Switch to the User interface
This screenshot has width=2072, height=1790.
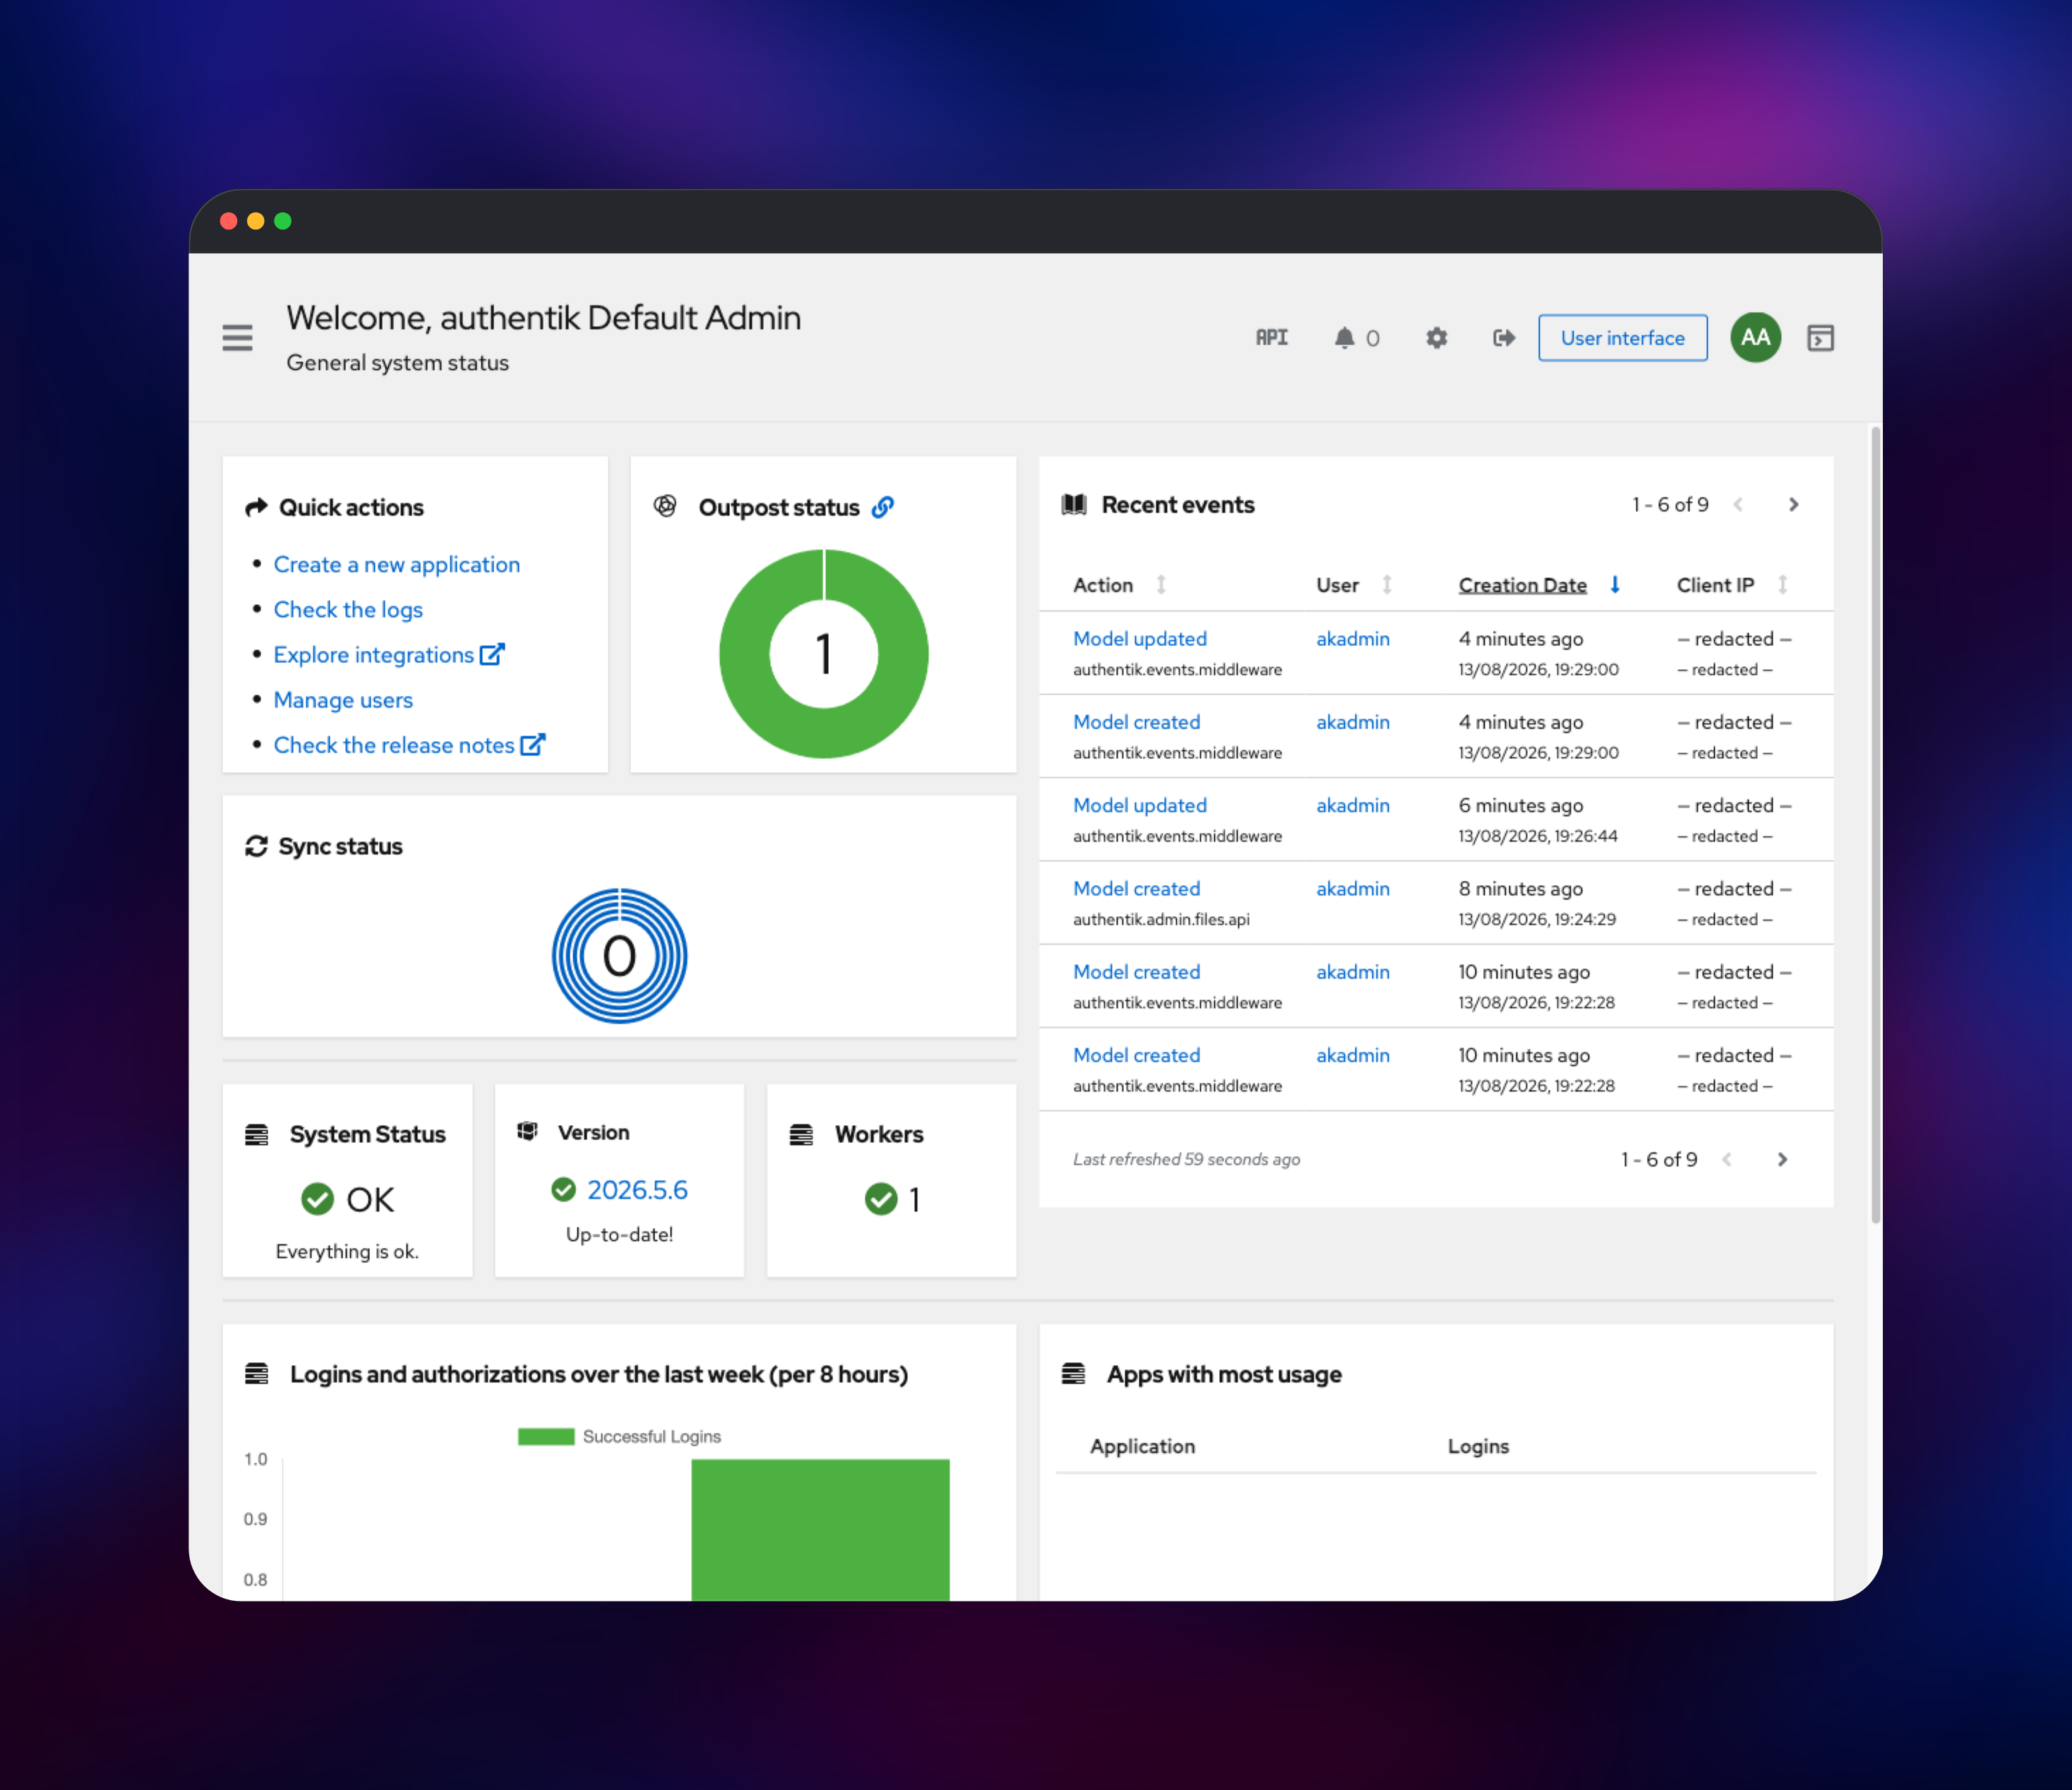(1622, 338)
